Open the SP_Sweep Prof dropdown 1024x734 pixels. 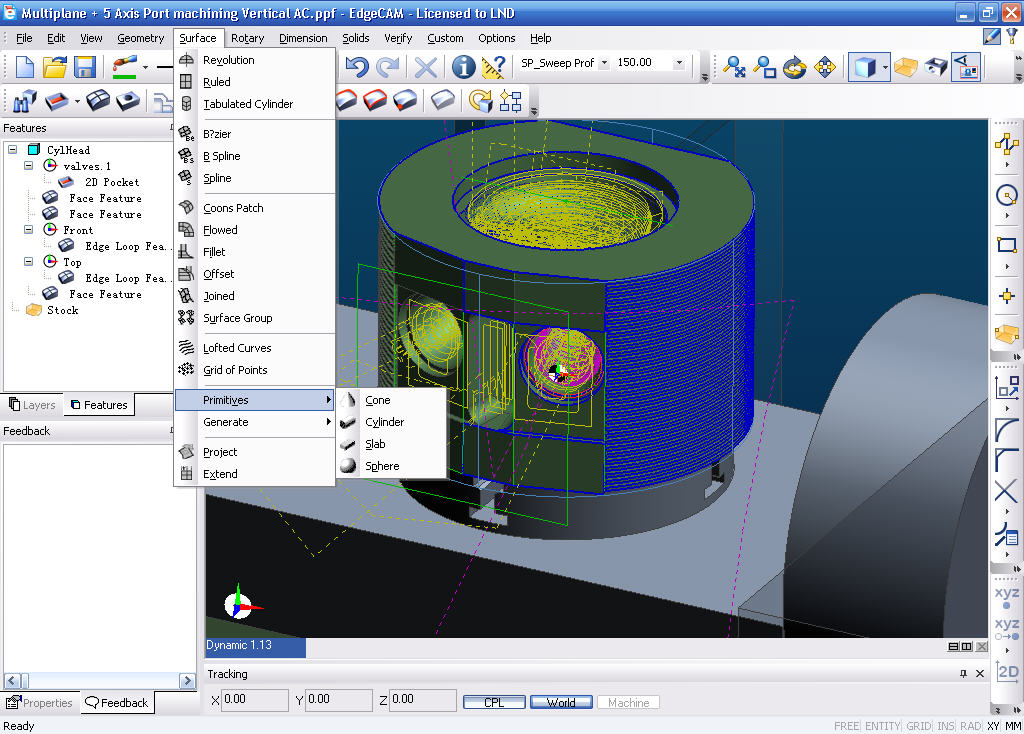pos(604,63)
